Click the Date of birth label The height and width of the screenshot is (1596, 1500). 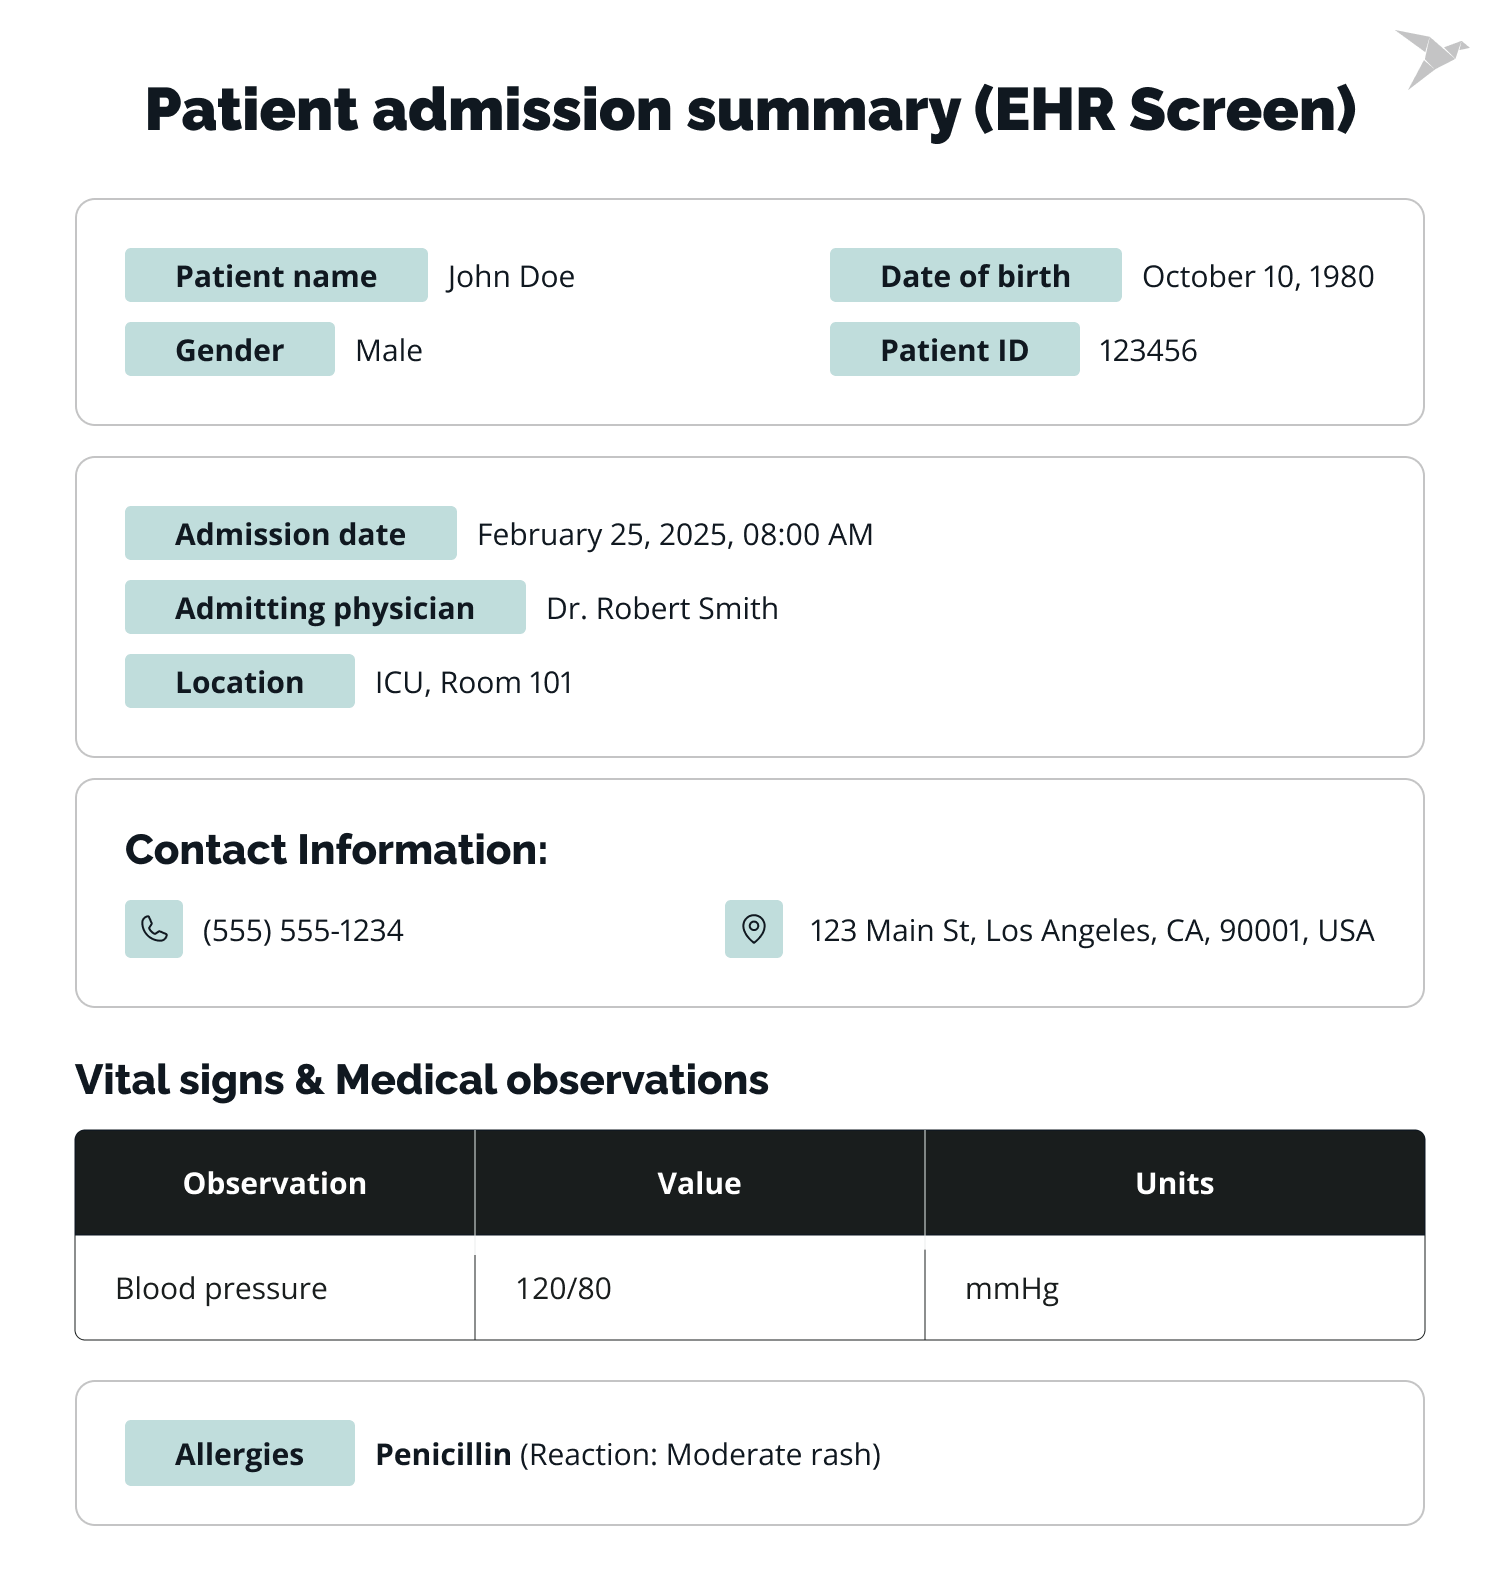pyautogui.click(x=975, y=276)
